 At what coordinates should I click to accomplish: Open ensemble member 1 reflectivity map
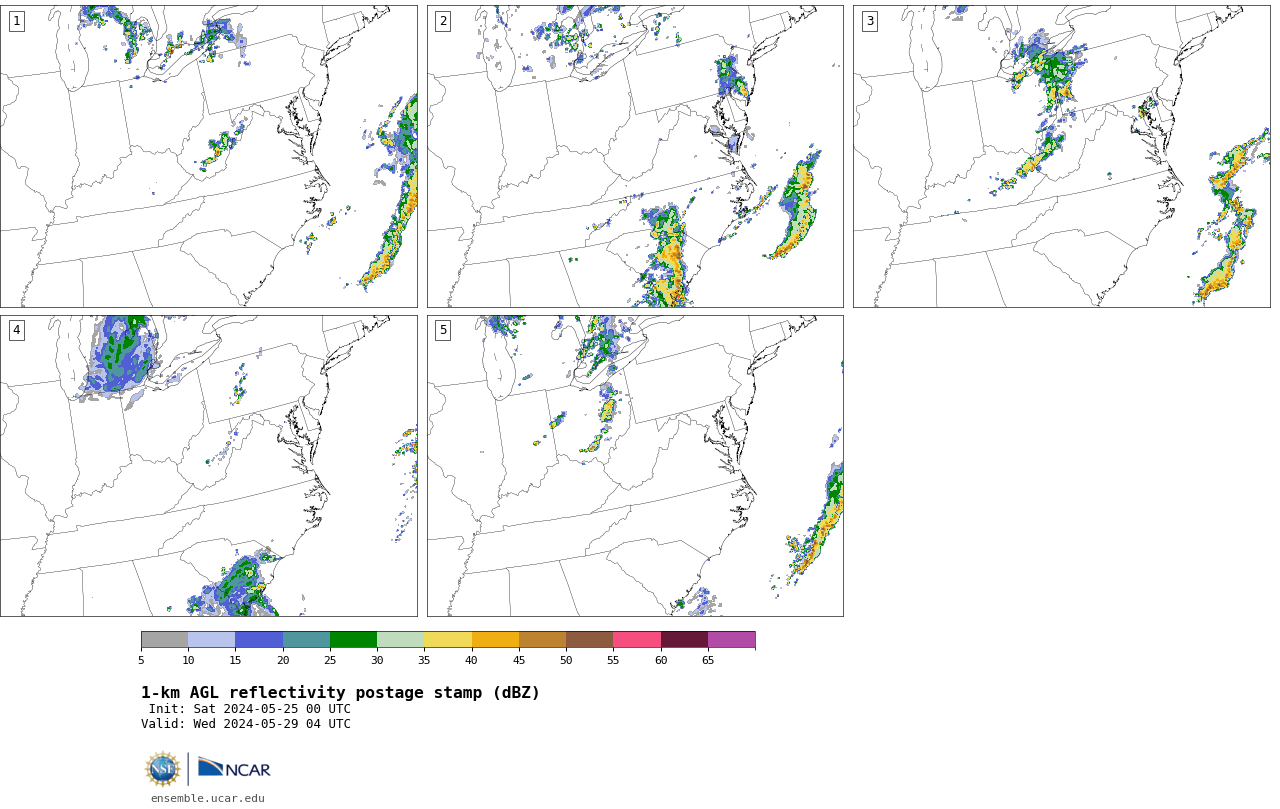(208, 156)
